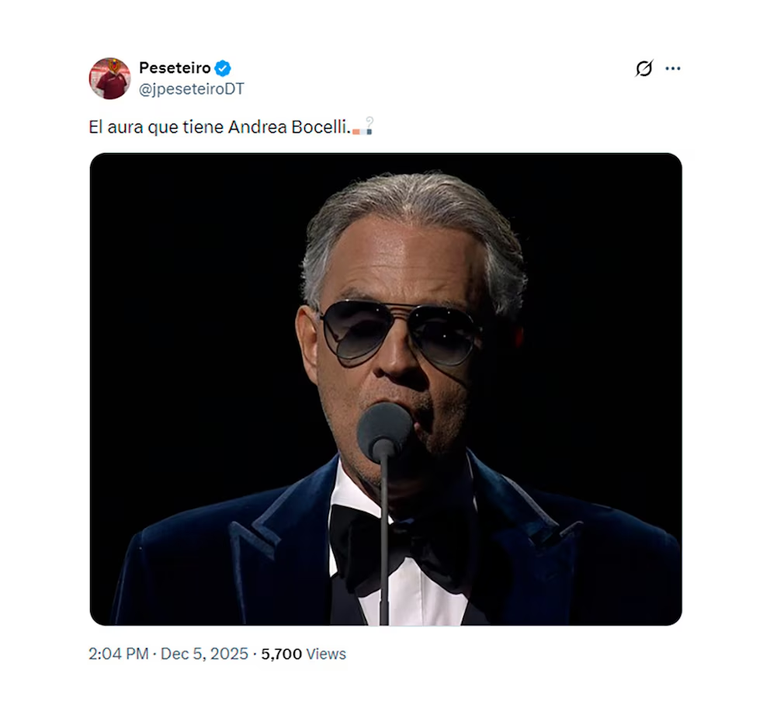
Task: Click the microphone head in the tweet photo
Action: (384, 430)
